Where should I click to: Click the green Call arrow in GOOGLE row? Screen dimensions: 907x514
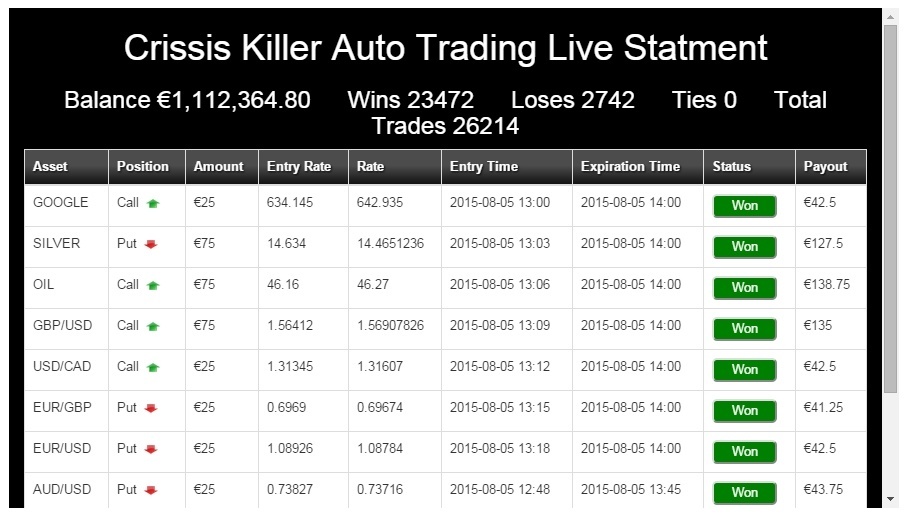[x=153, y=203]
